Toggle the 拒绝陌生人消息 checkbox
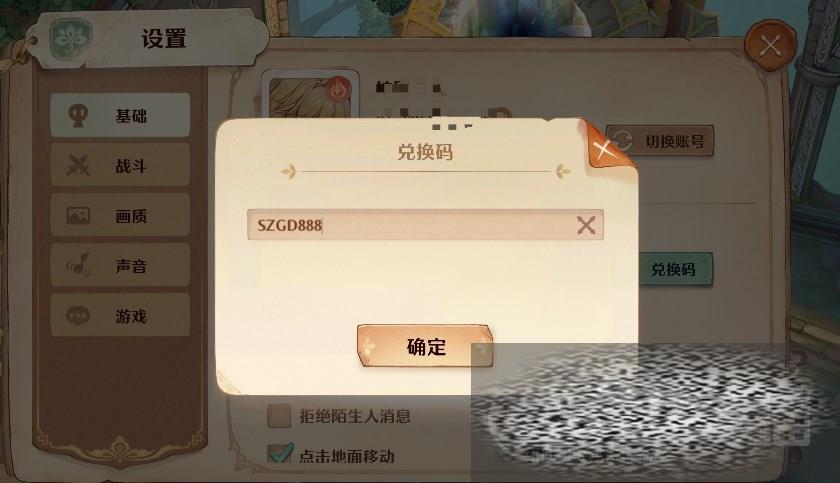Viewport: 840px width, 483px height. 279,416
